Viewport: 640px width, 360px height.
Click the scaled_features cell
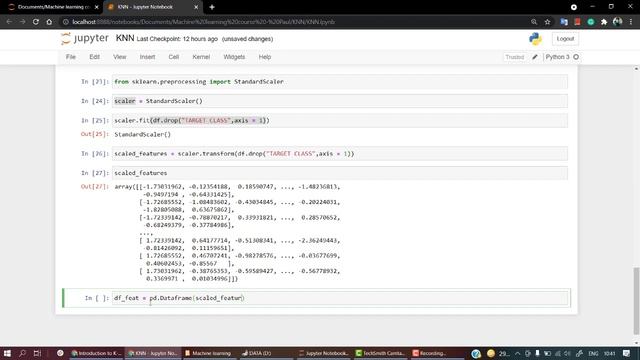[x=340, y=173]
